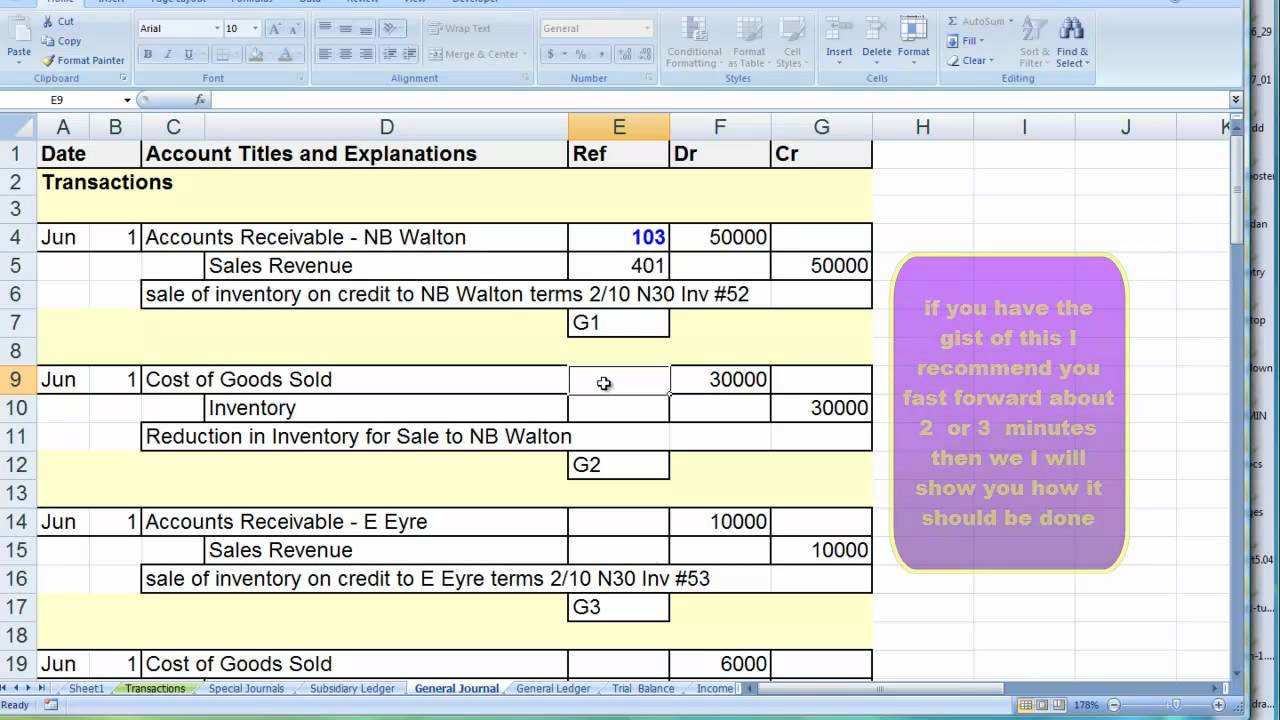The height and width of the screenshot is (720, 1280).
Task: Open the Paste options arrow
Action: coord(19,63)
